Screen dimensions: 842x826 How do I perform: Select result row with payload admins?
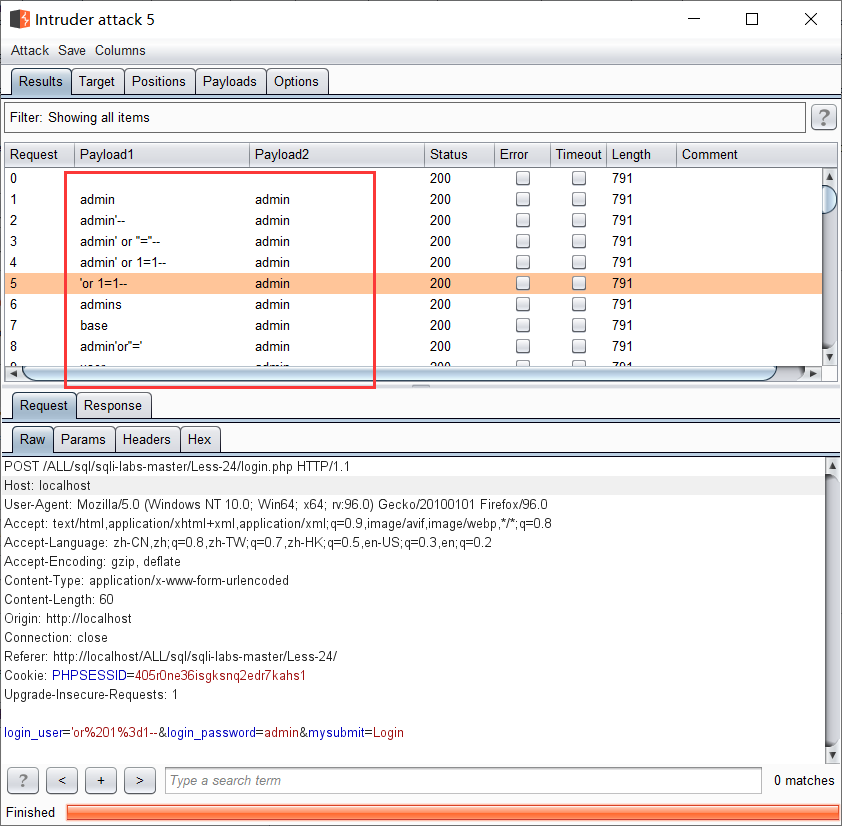tap(413, 304)
